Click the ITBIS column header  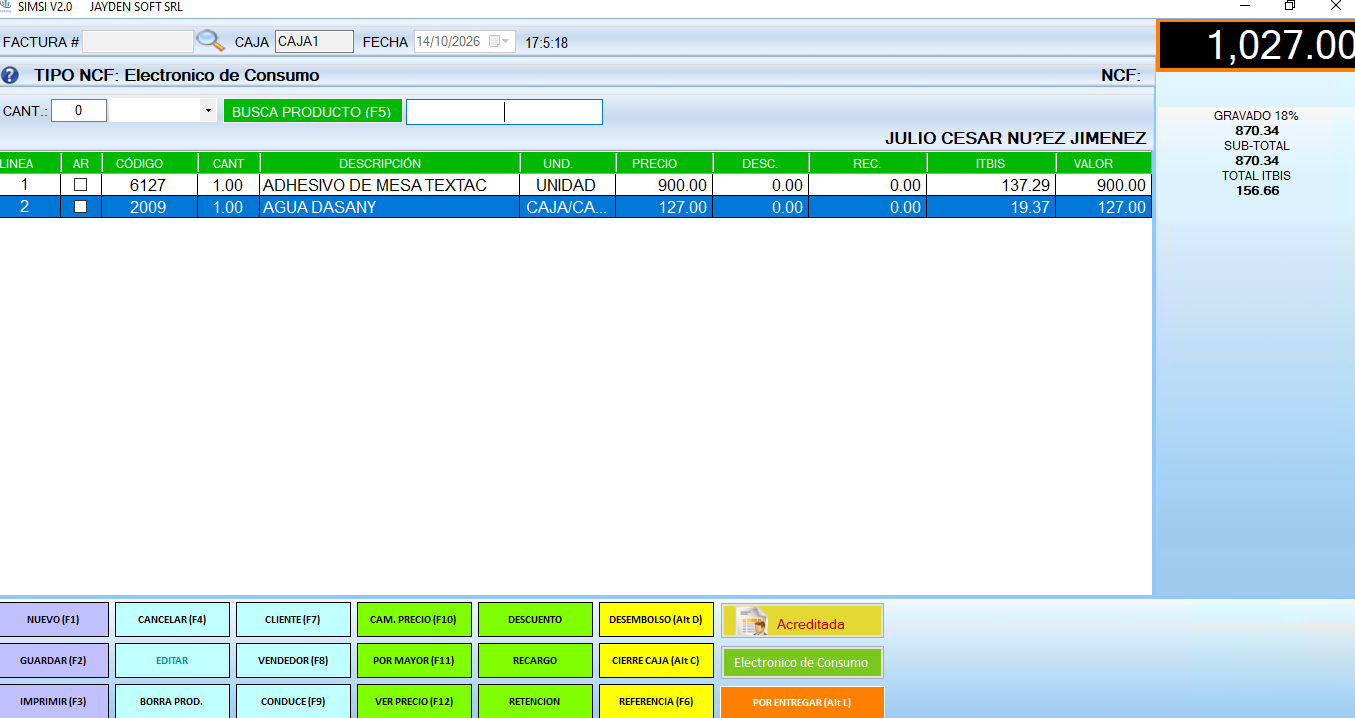pyautogui.click(x=991, y=163)
